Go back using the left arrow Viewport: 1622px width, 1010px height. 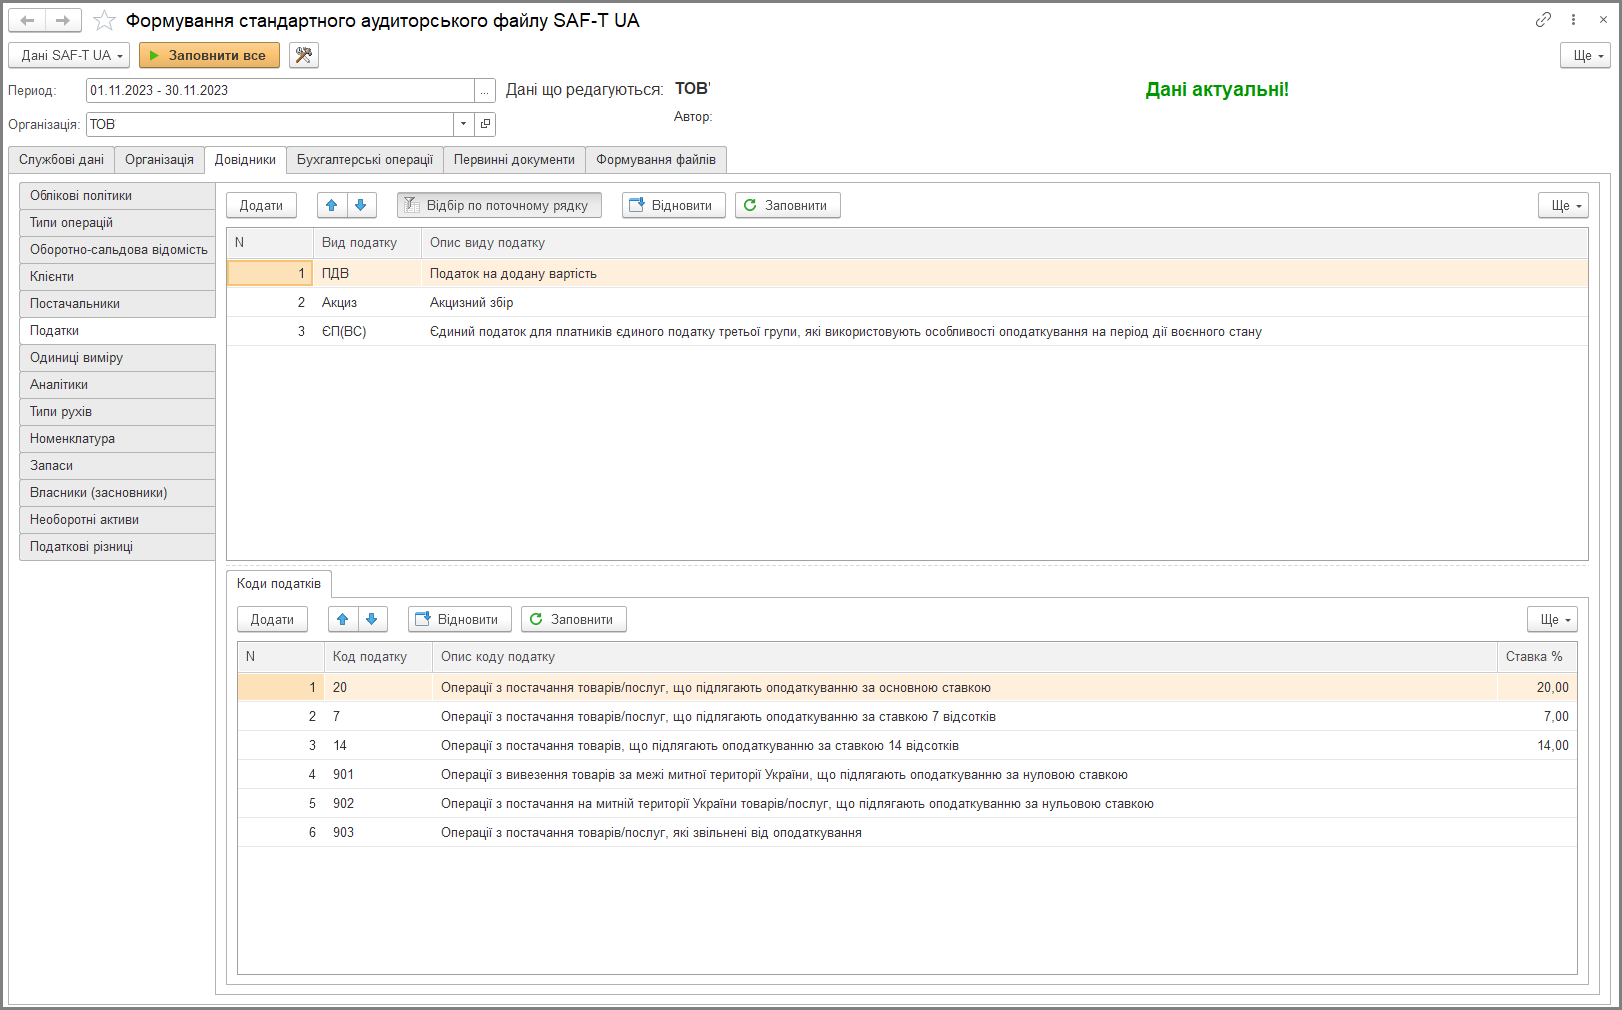[x=27, y=20]
